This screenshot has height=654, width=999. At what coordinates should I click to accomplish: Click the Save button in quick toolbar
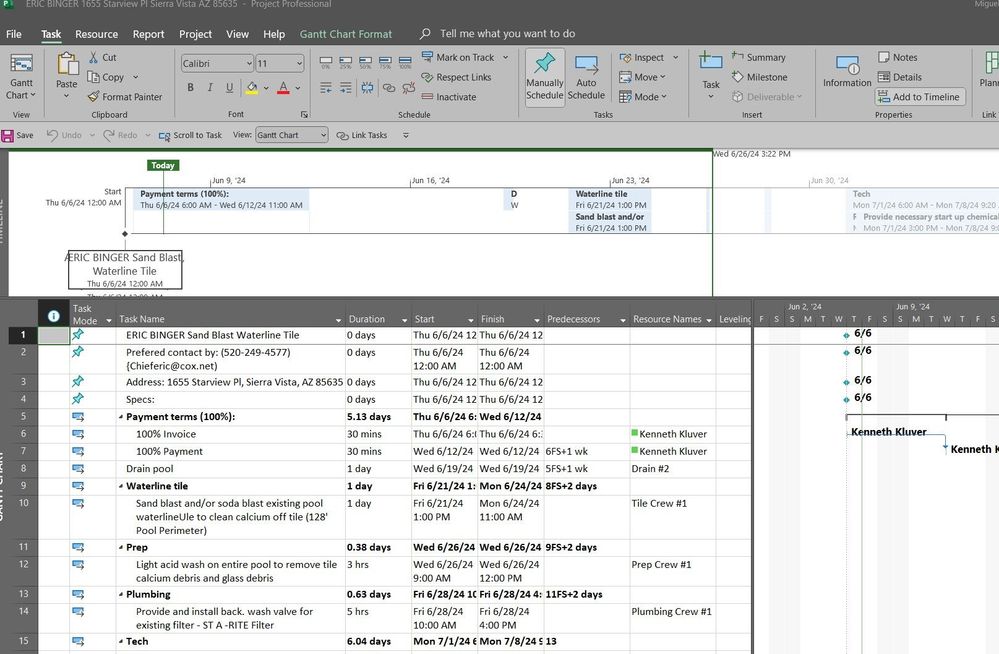17,135
